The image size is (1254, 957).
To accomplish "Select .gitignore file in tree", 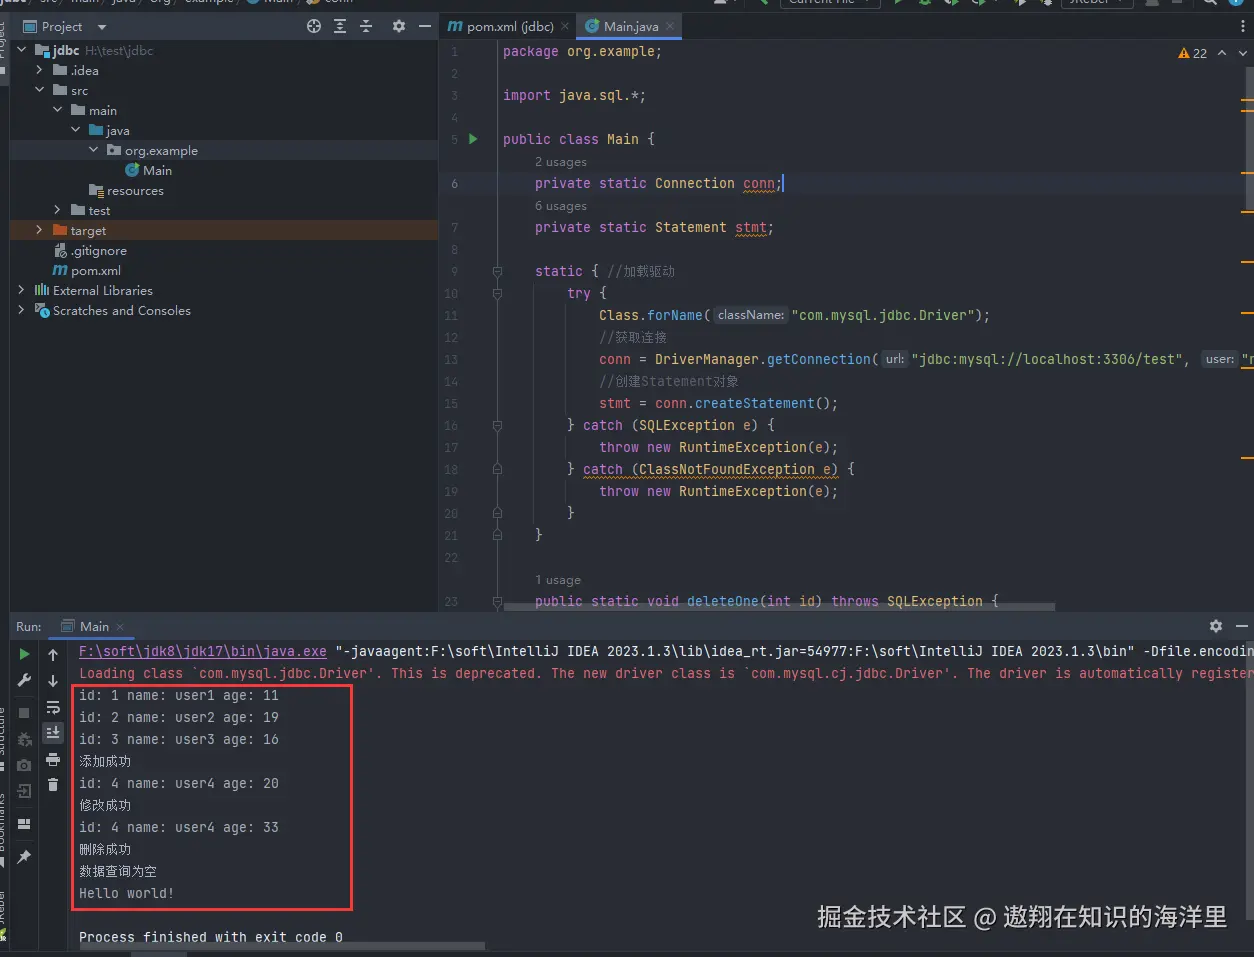I will point(90,250).
